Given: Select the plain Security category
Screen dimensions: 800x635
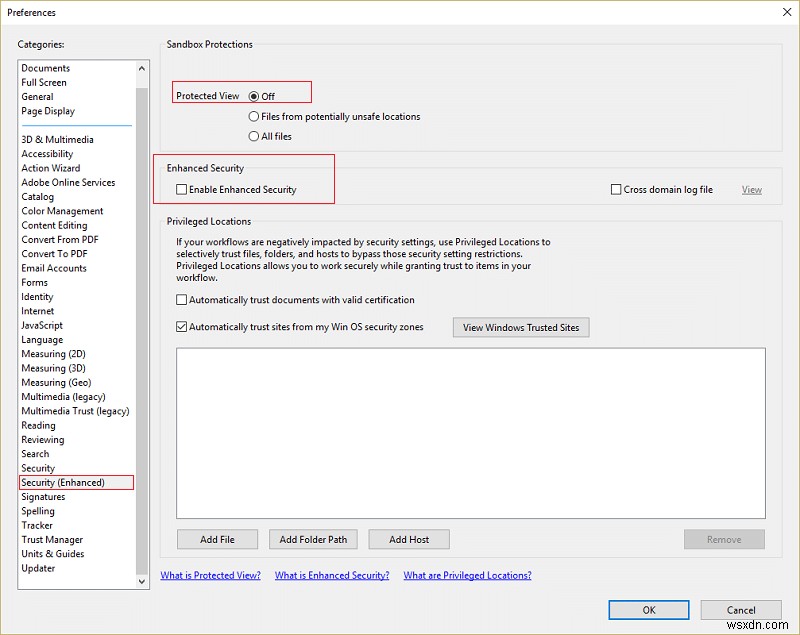Looking at the screenshot, I should (38, 468).
